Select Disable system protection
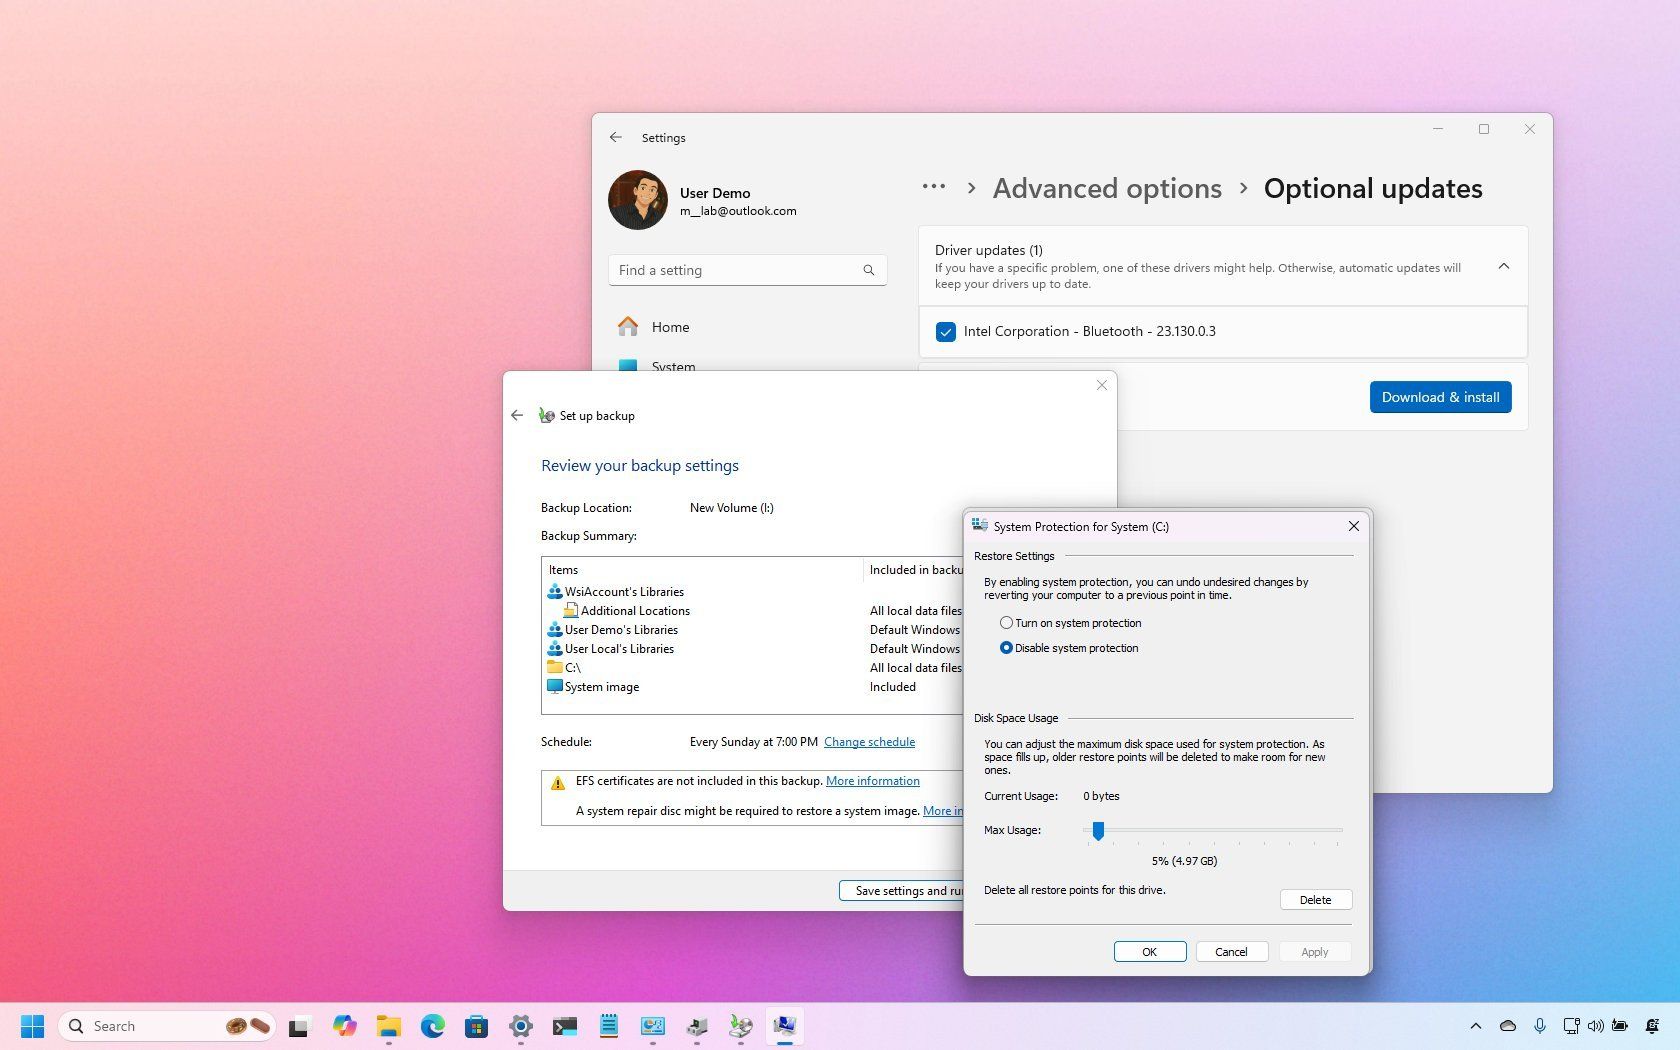This screenshot has width=1680, height=1050. 1006,648
